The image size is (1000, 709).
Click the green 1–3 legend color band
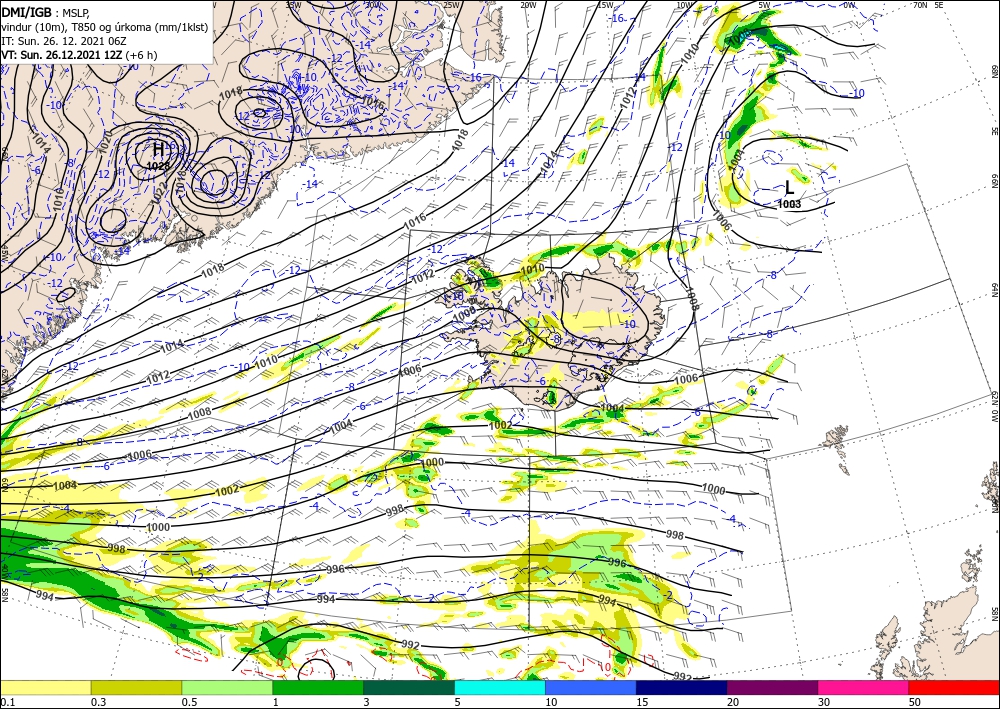318,687
